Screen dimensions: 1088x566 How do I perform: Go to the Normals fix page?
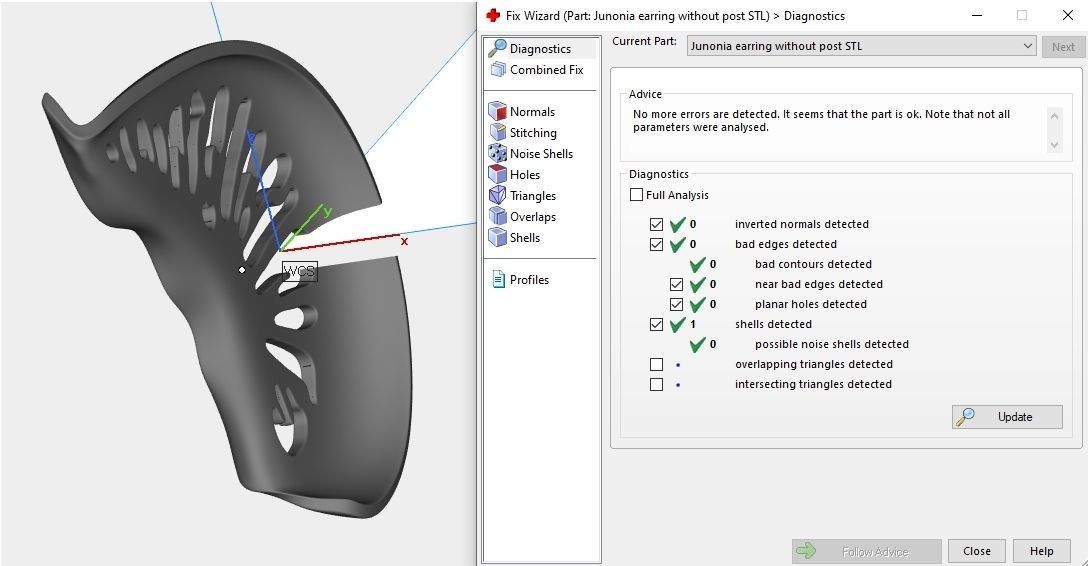pyautogui.click(x=532, y=112)
